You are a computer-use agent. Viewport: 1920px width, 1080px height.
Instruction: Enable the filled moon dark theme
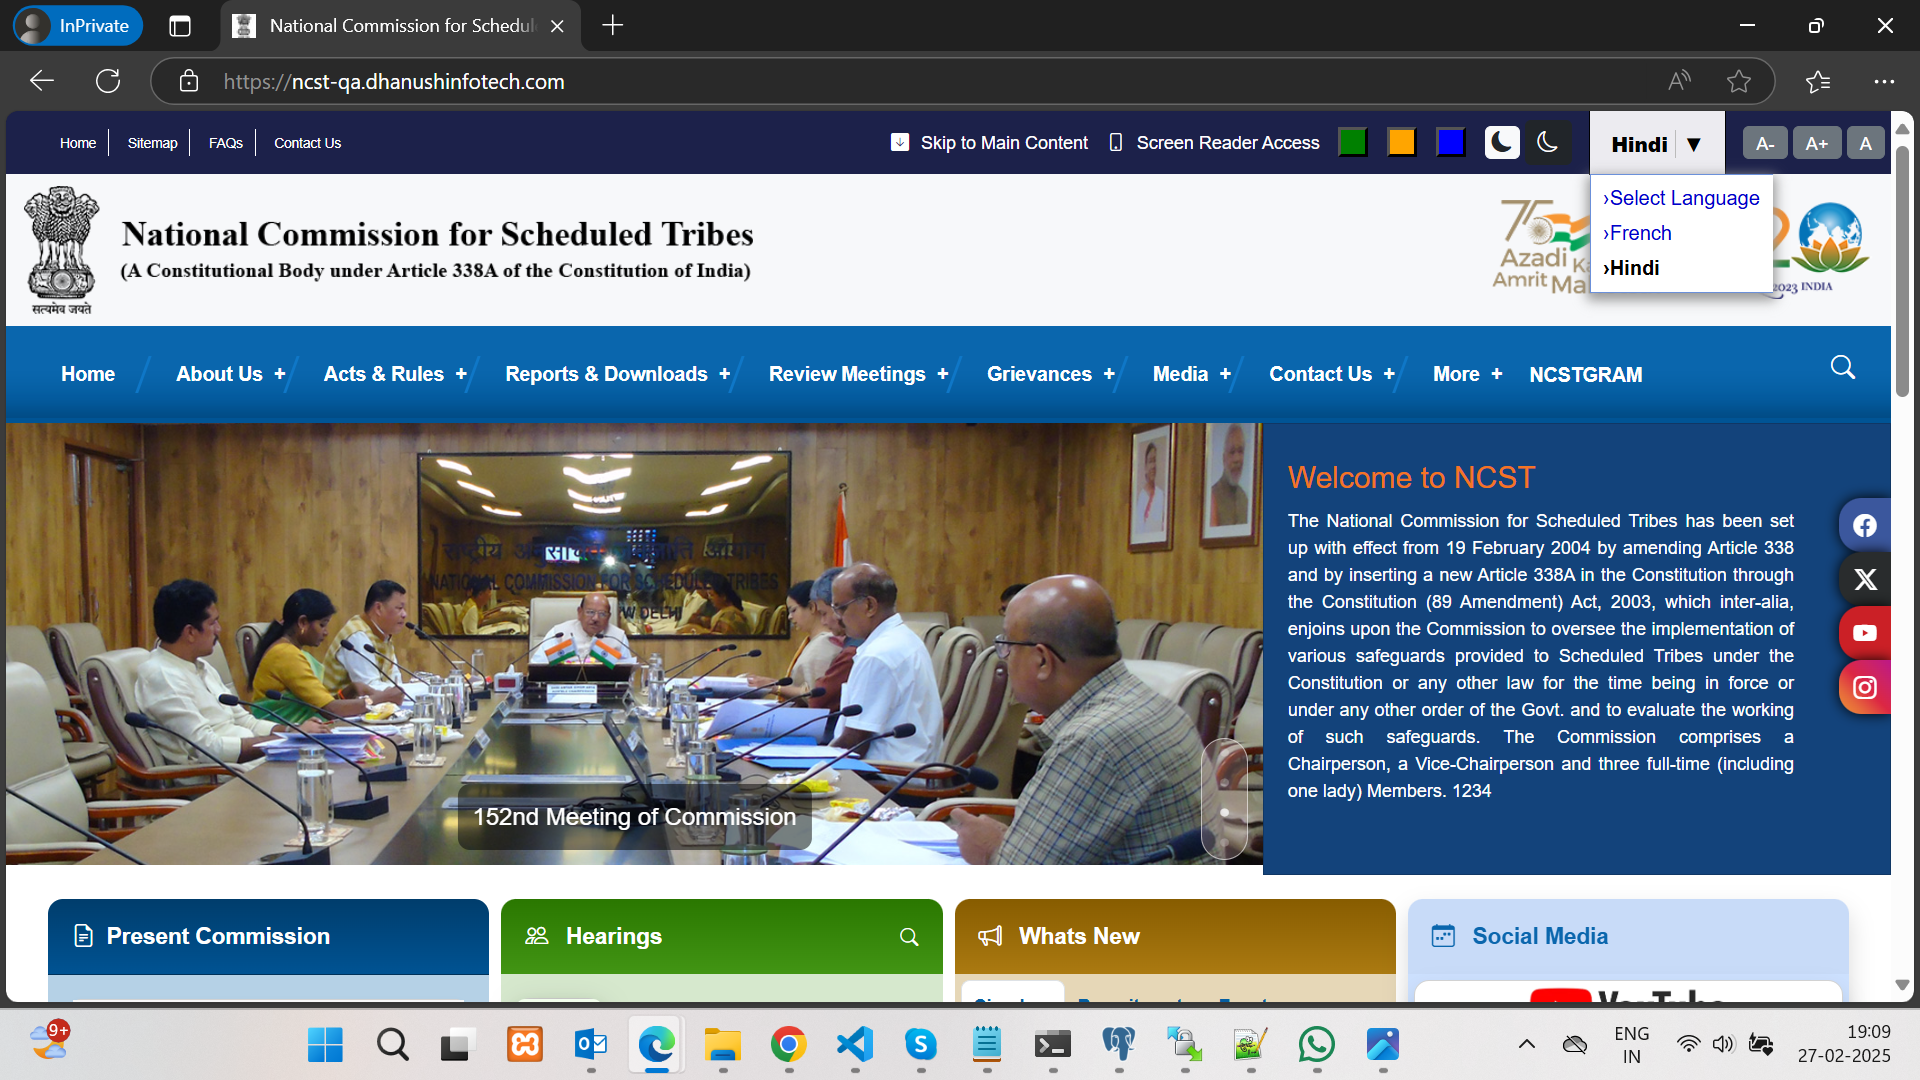(x=1501, y=143)
